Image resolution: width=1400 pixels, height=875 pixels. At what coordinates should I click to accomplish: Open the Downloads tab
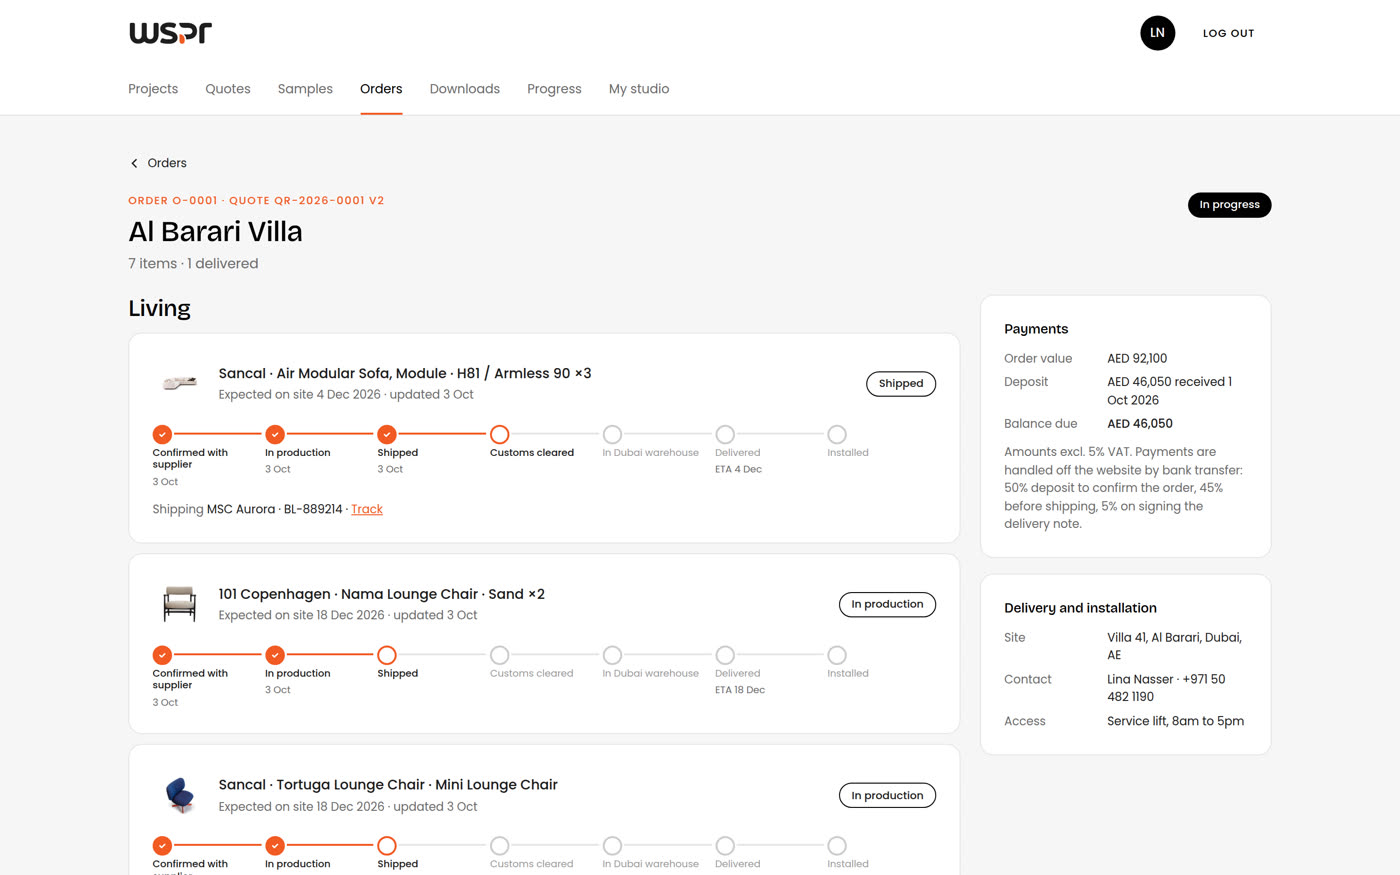(465, 89)
